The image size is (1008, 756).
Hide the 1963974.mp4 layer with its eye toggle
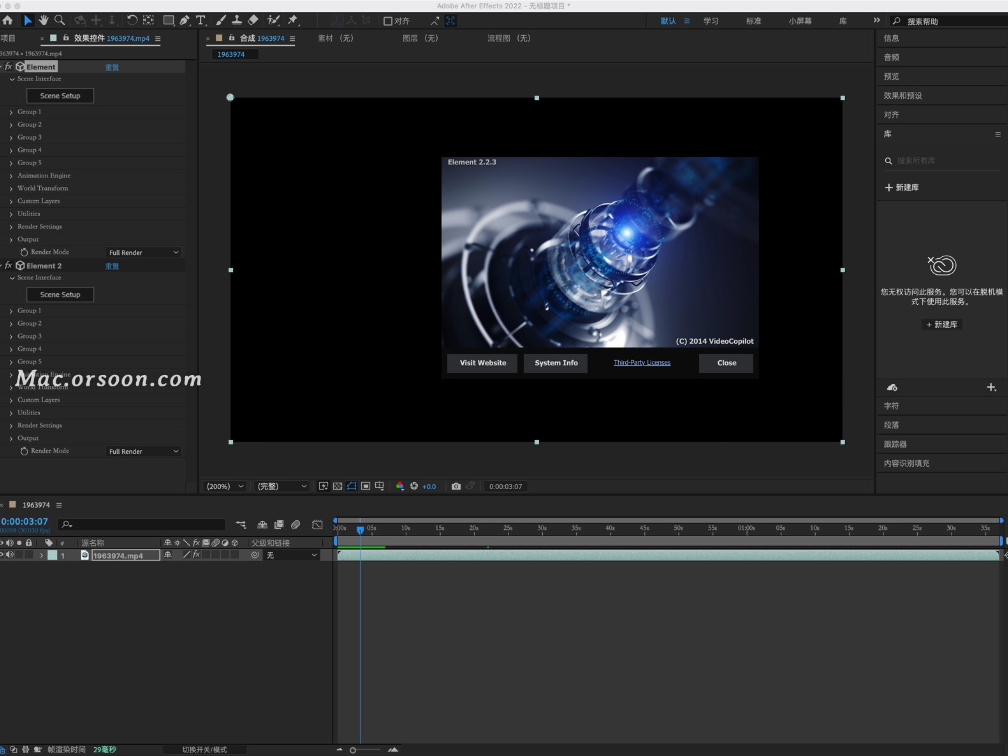pos(4,554)
